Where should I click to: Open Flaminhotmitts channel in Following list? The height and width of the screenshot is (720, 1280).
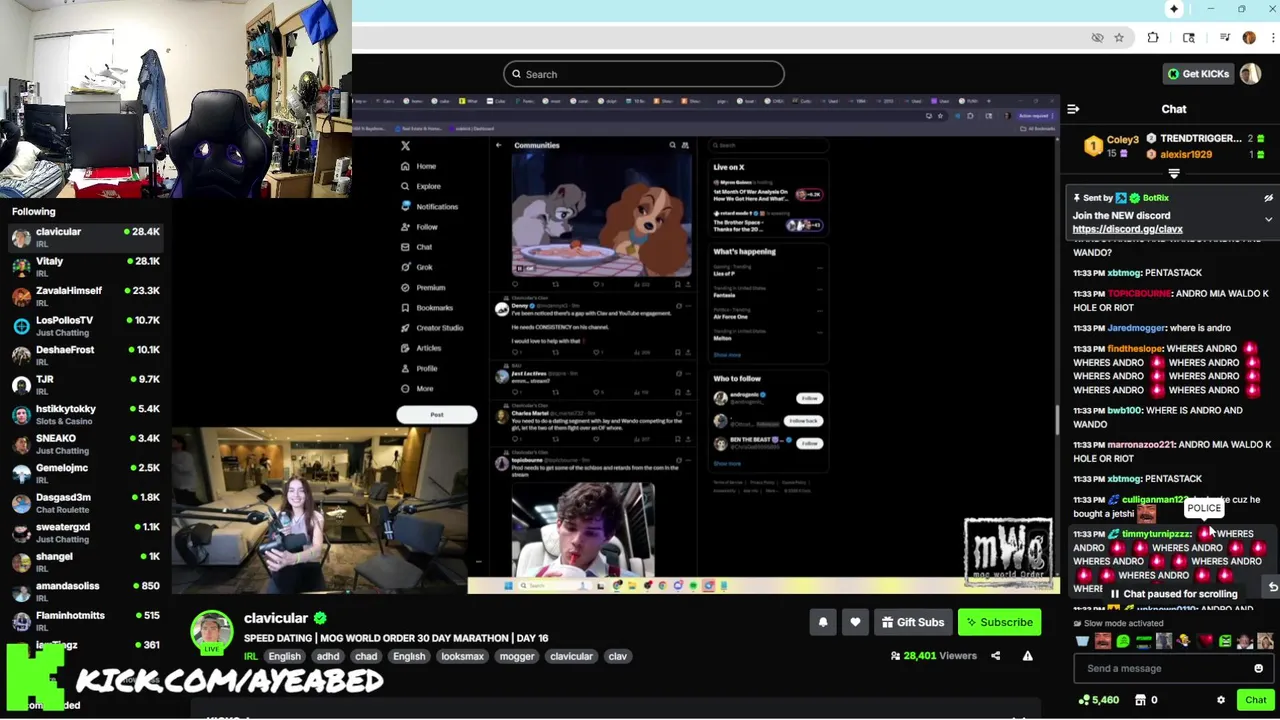pos(85,621)
